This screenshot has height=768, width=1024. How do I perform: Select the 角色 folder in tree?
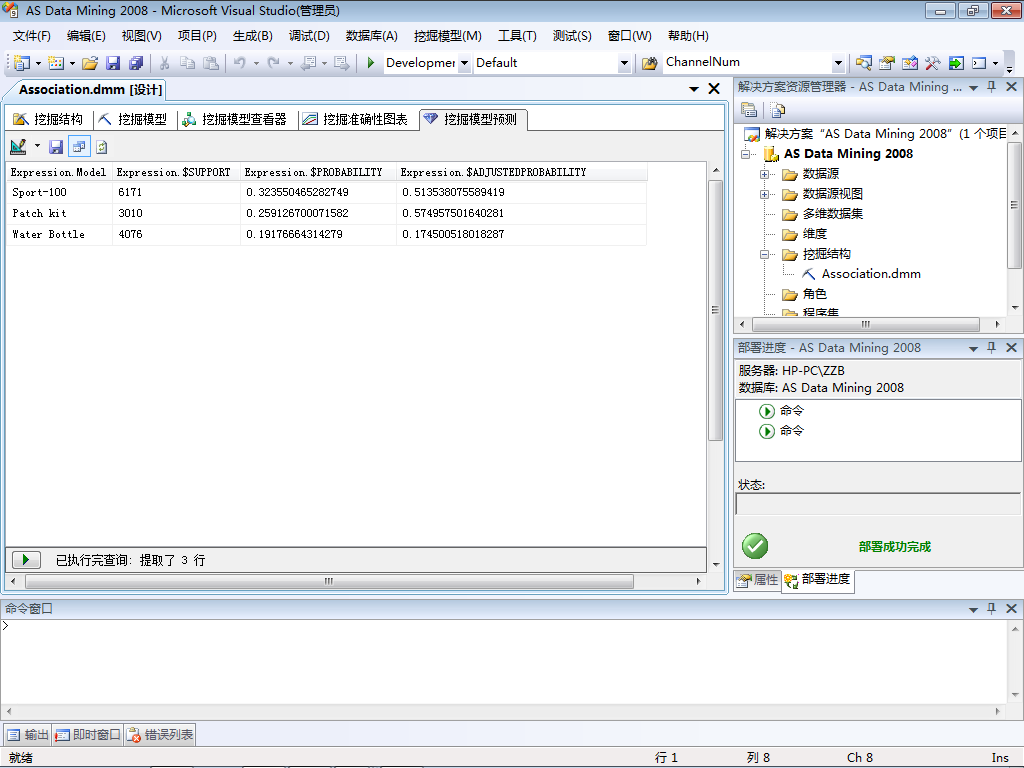point(814,294)
